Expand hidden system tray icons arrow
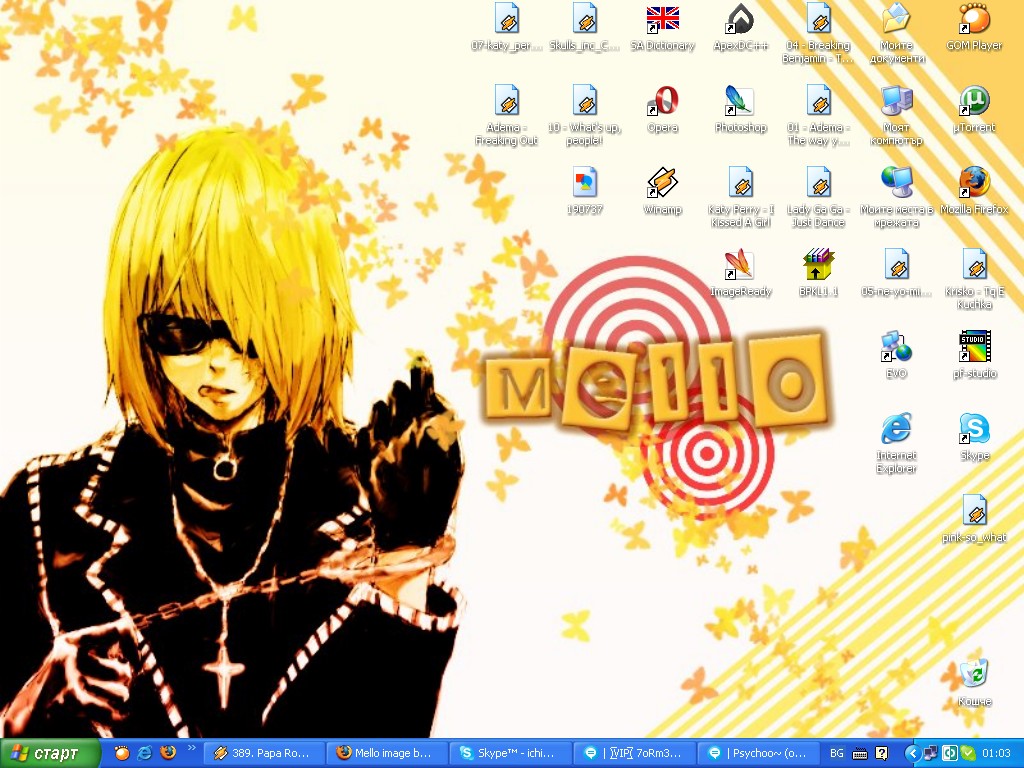The height and width of the screenshot is (768, 1024). 914,754
